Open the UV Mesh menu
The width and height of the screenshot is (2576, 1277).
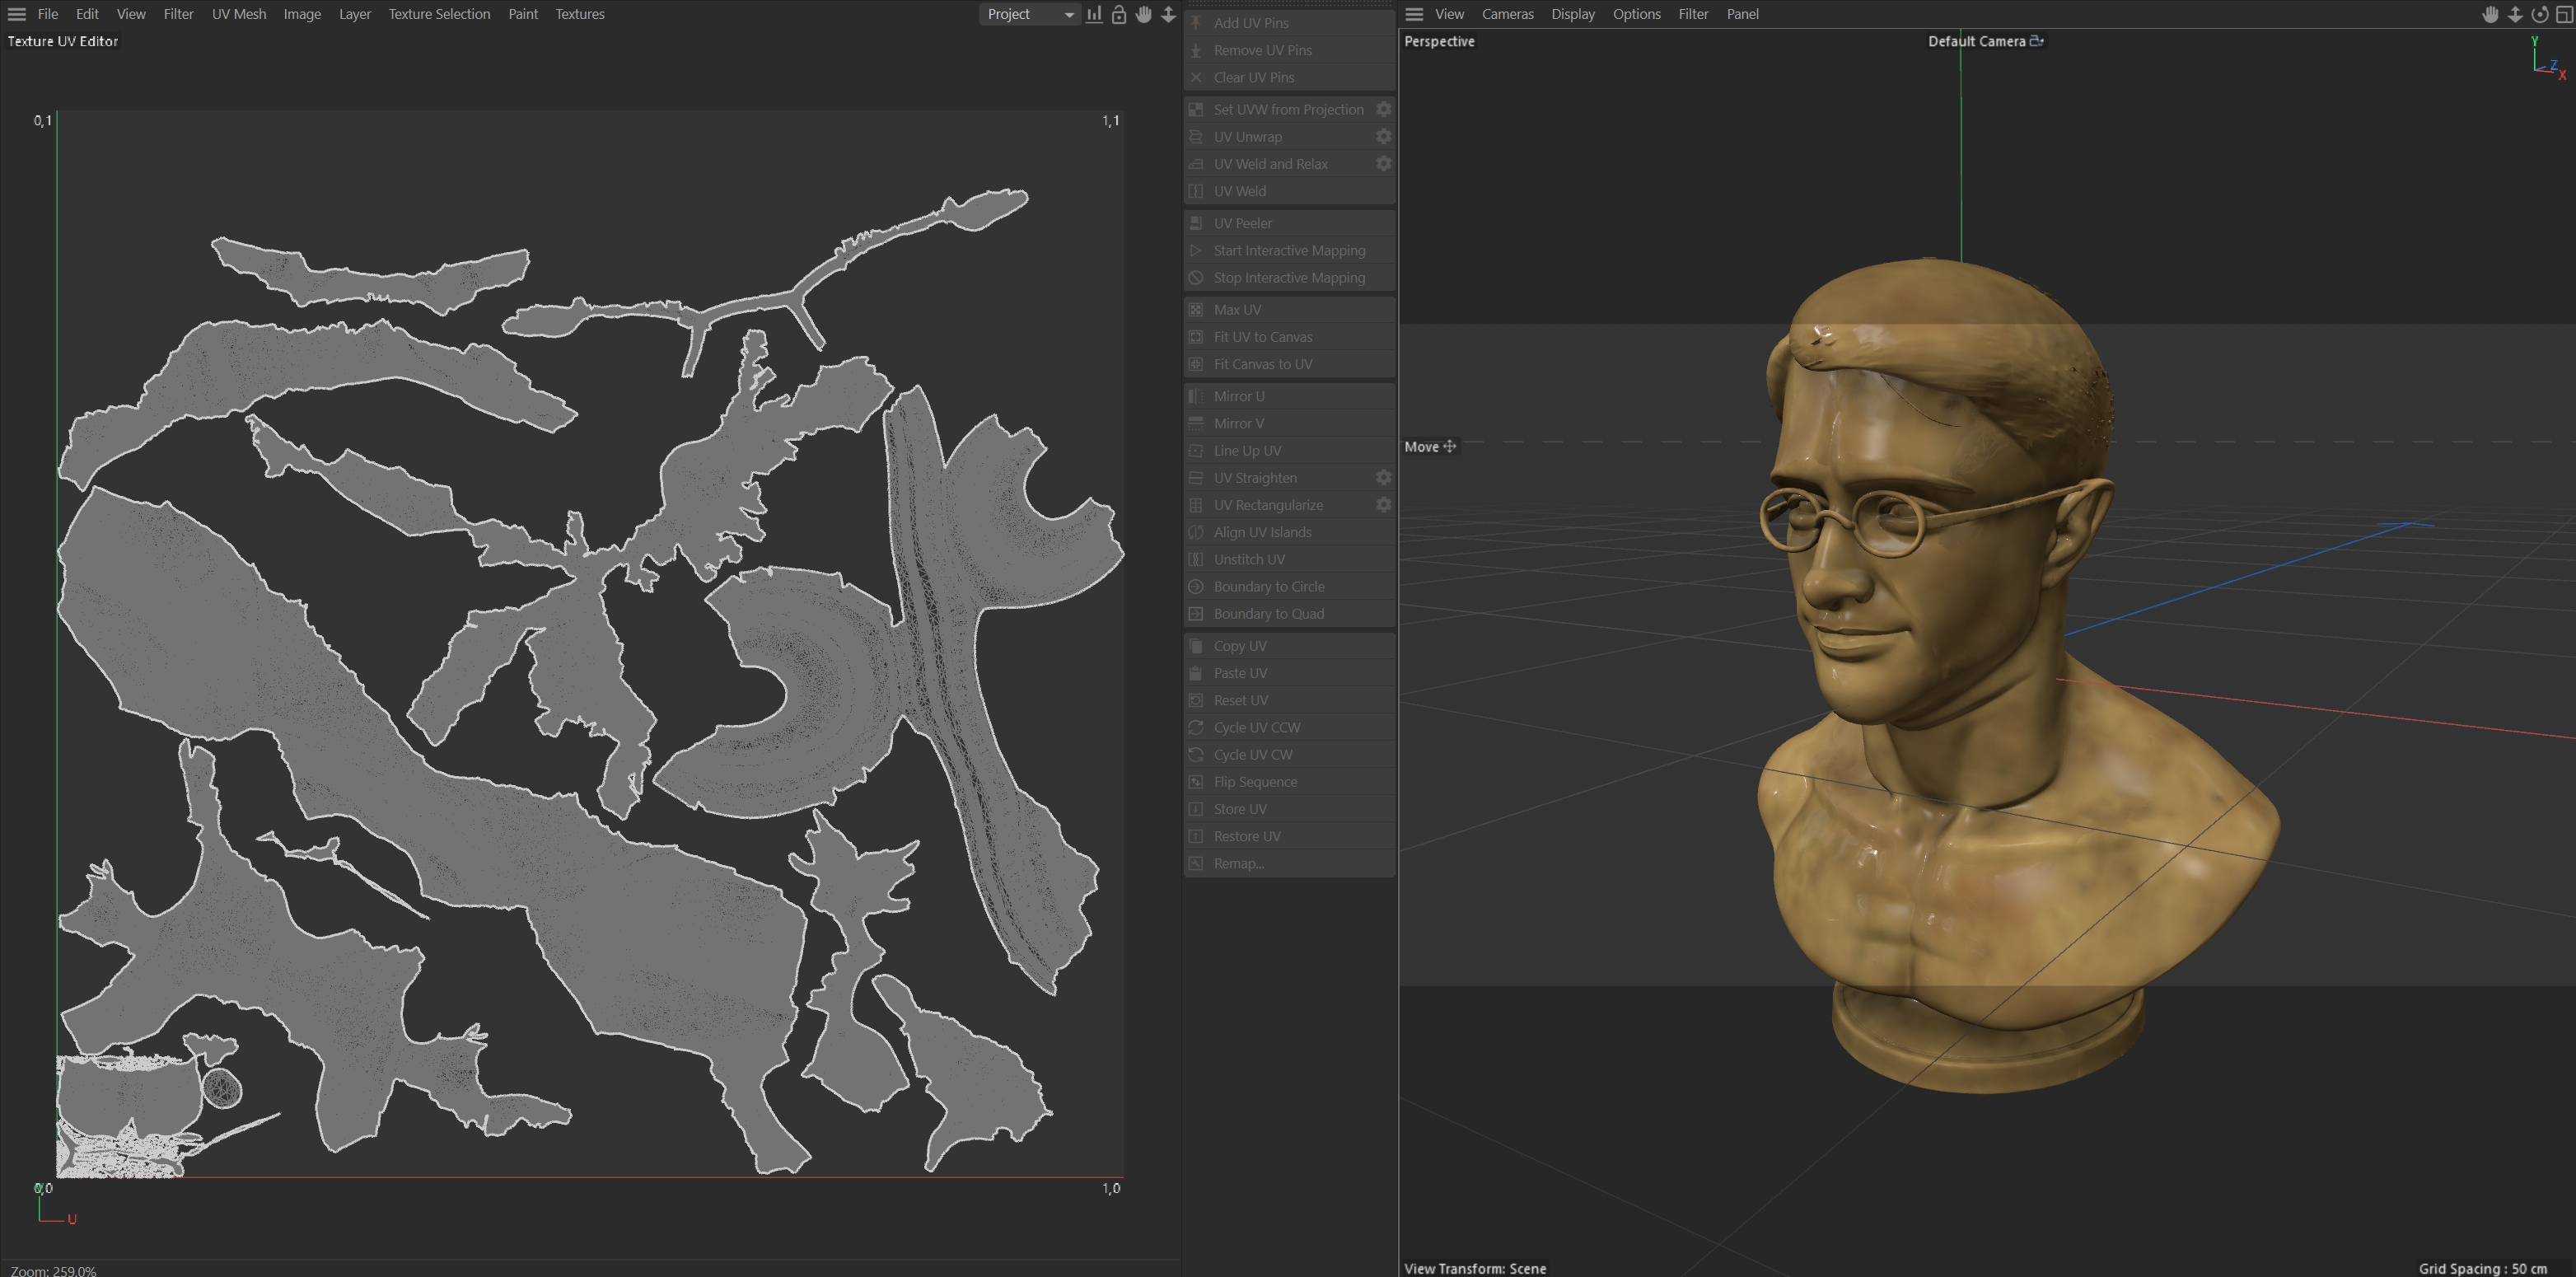click(x=238, y=14)
